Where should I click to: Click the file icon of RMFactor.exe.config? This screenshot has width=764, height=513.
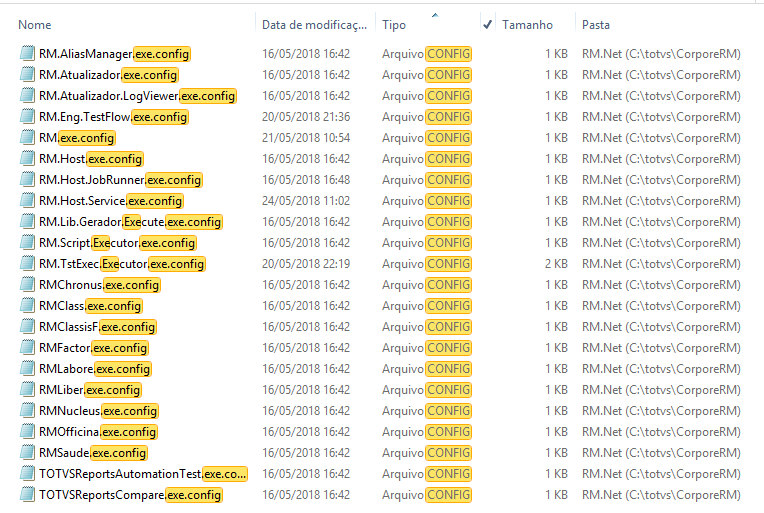(x=27, y=347)
